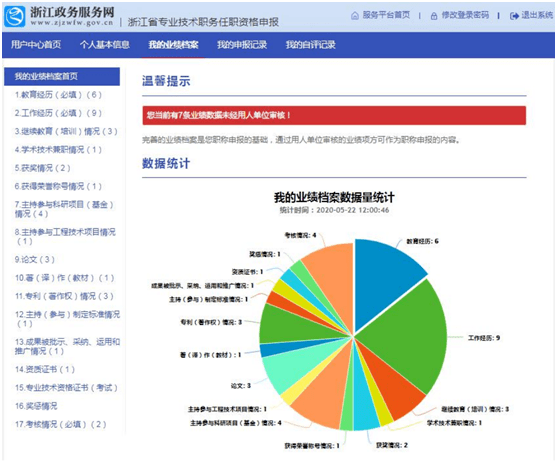Click 退出系统 to log out
557x471 pixels.
(x=537, y=15)
